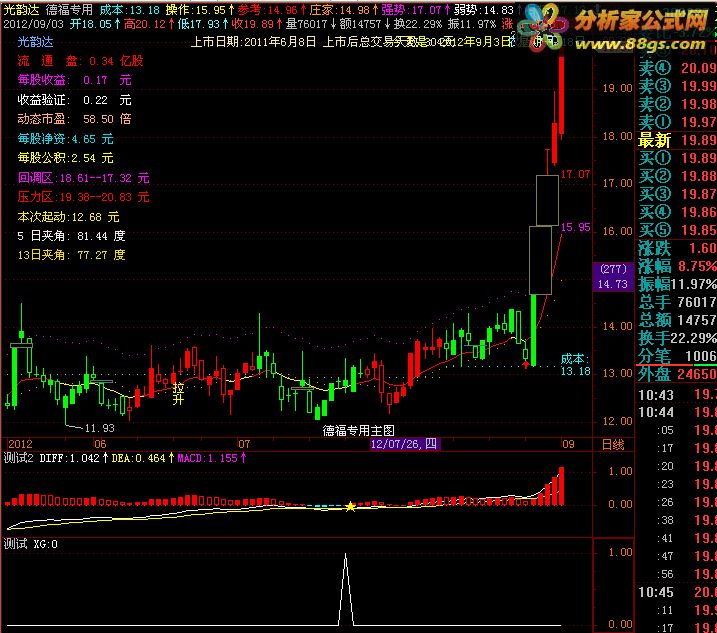Click the 动态市盈 58.50 倍 row

click(75, 119)
